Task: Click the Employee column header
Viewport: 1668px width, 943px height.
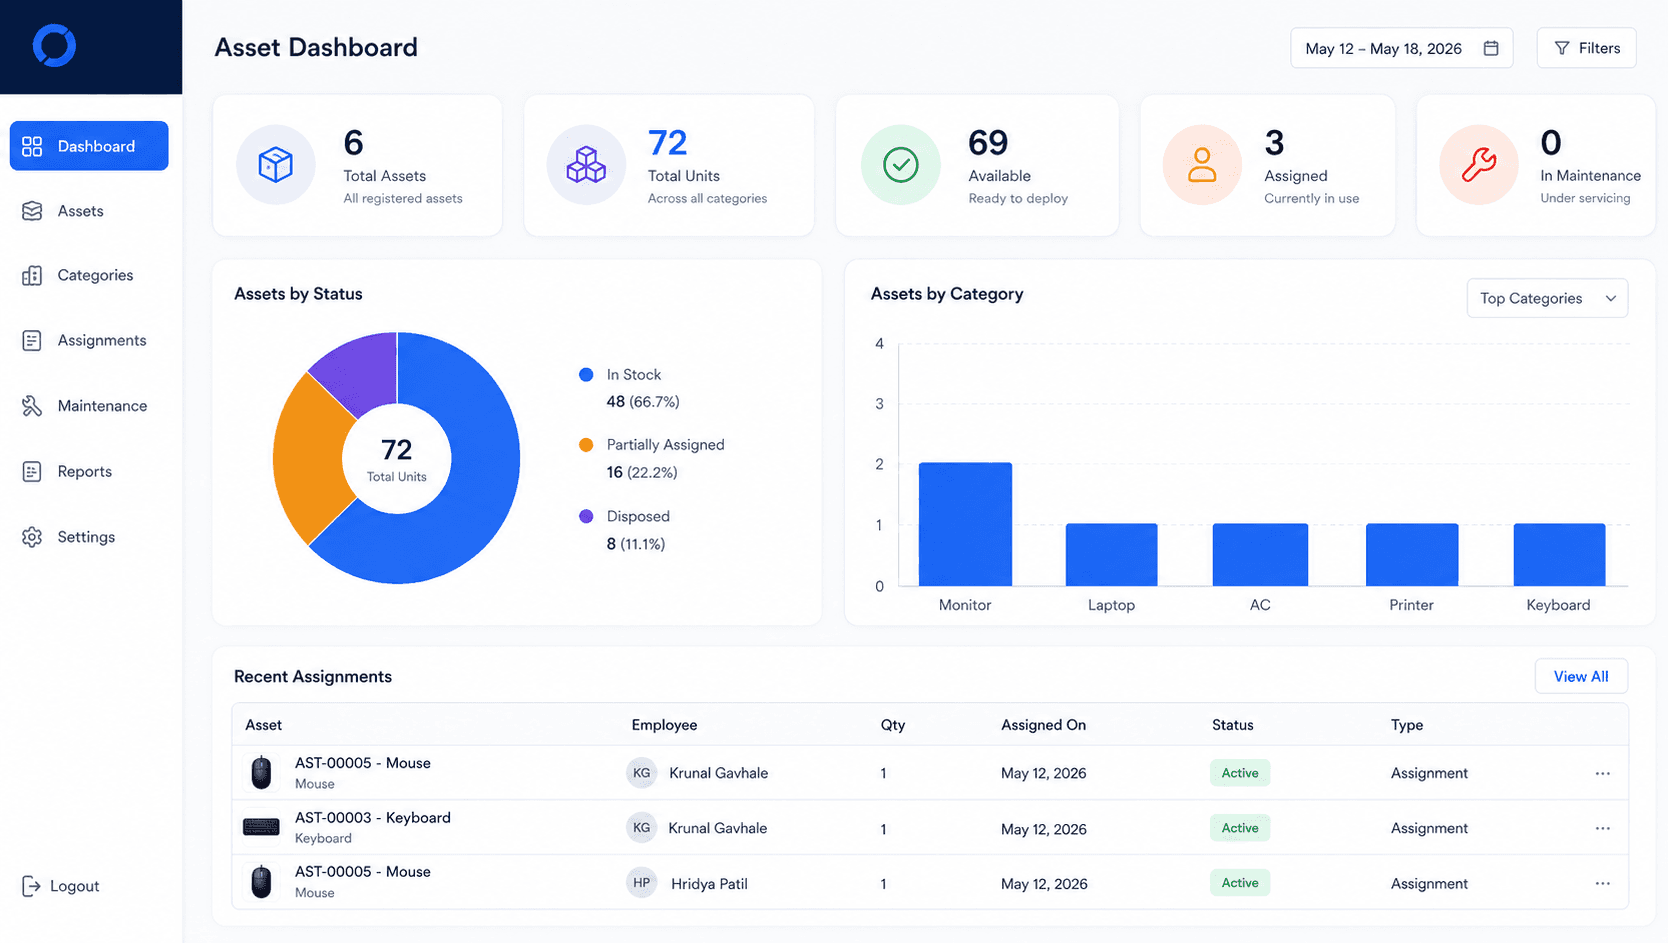Action: pyautogui.click(x=664, y=725)
